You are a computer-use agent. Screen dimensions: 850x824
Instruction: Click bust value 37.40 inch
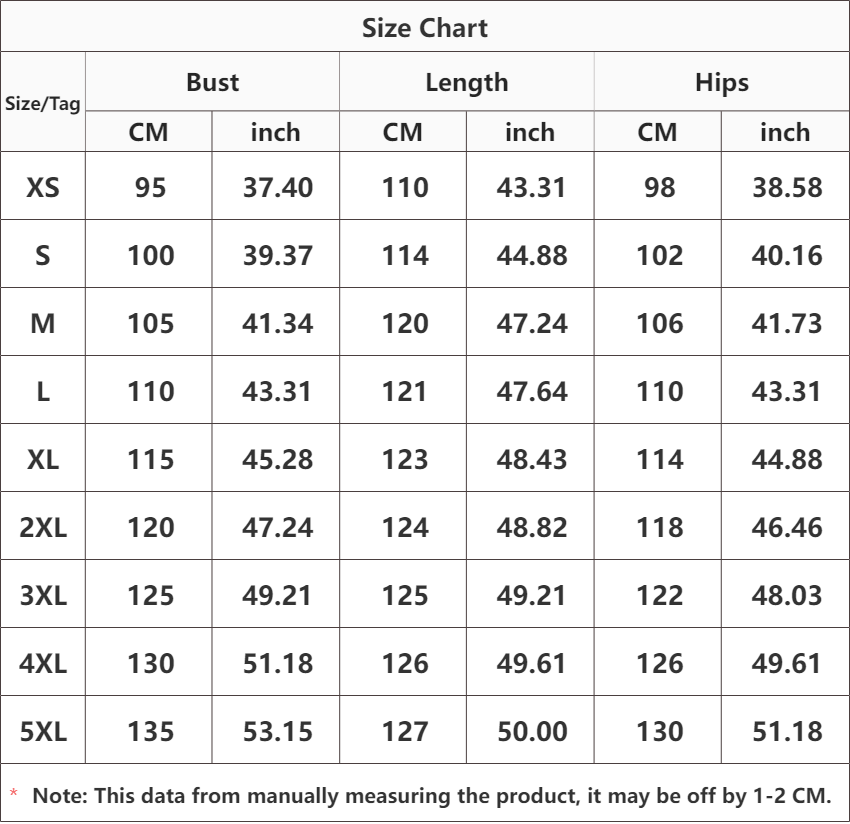[x=278, y=188]
